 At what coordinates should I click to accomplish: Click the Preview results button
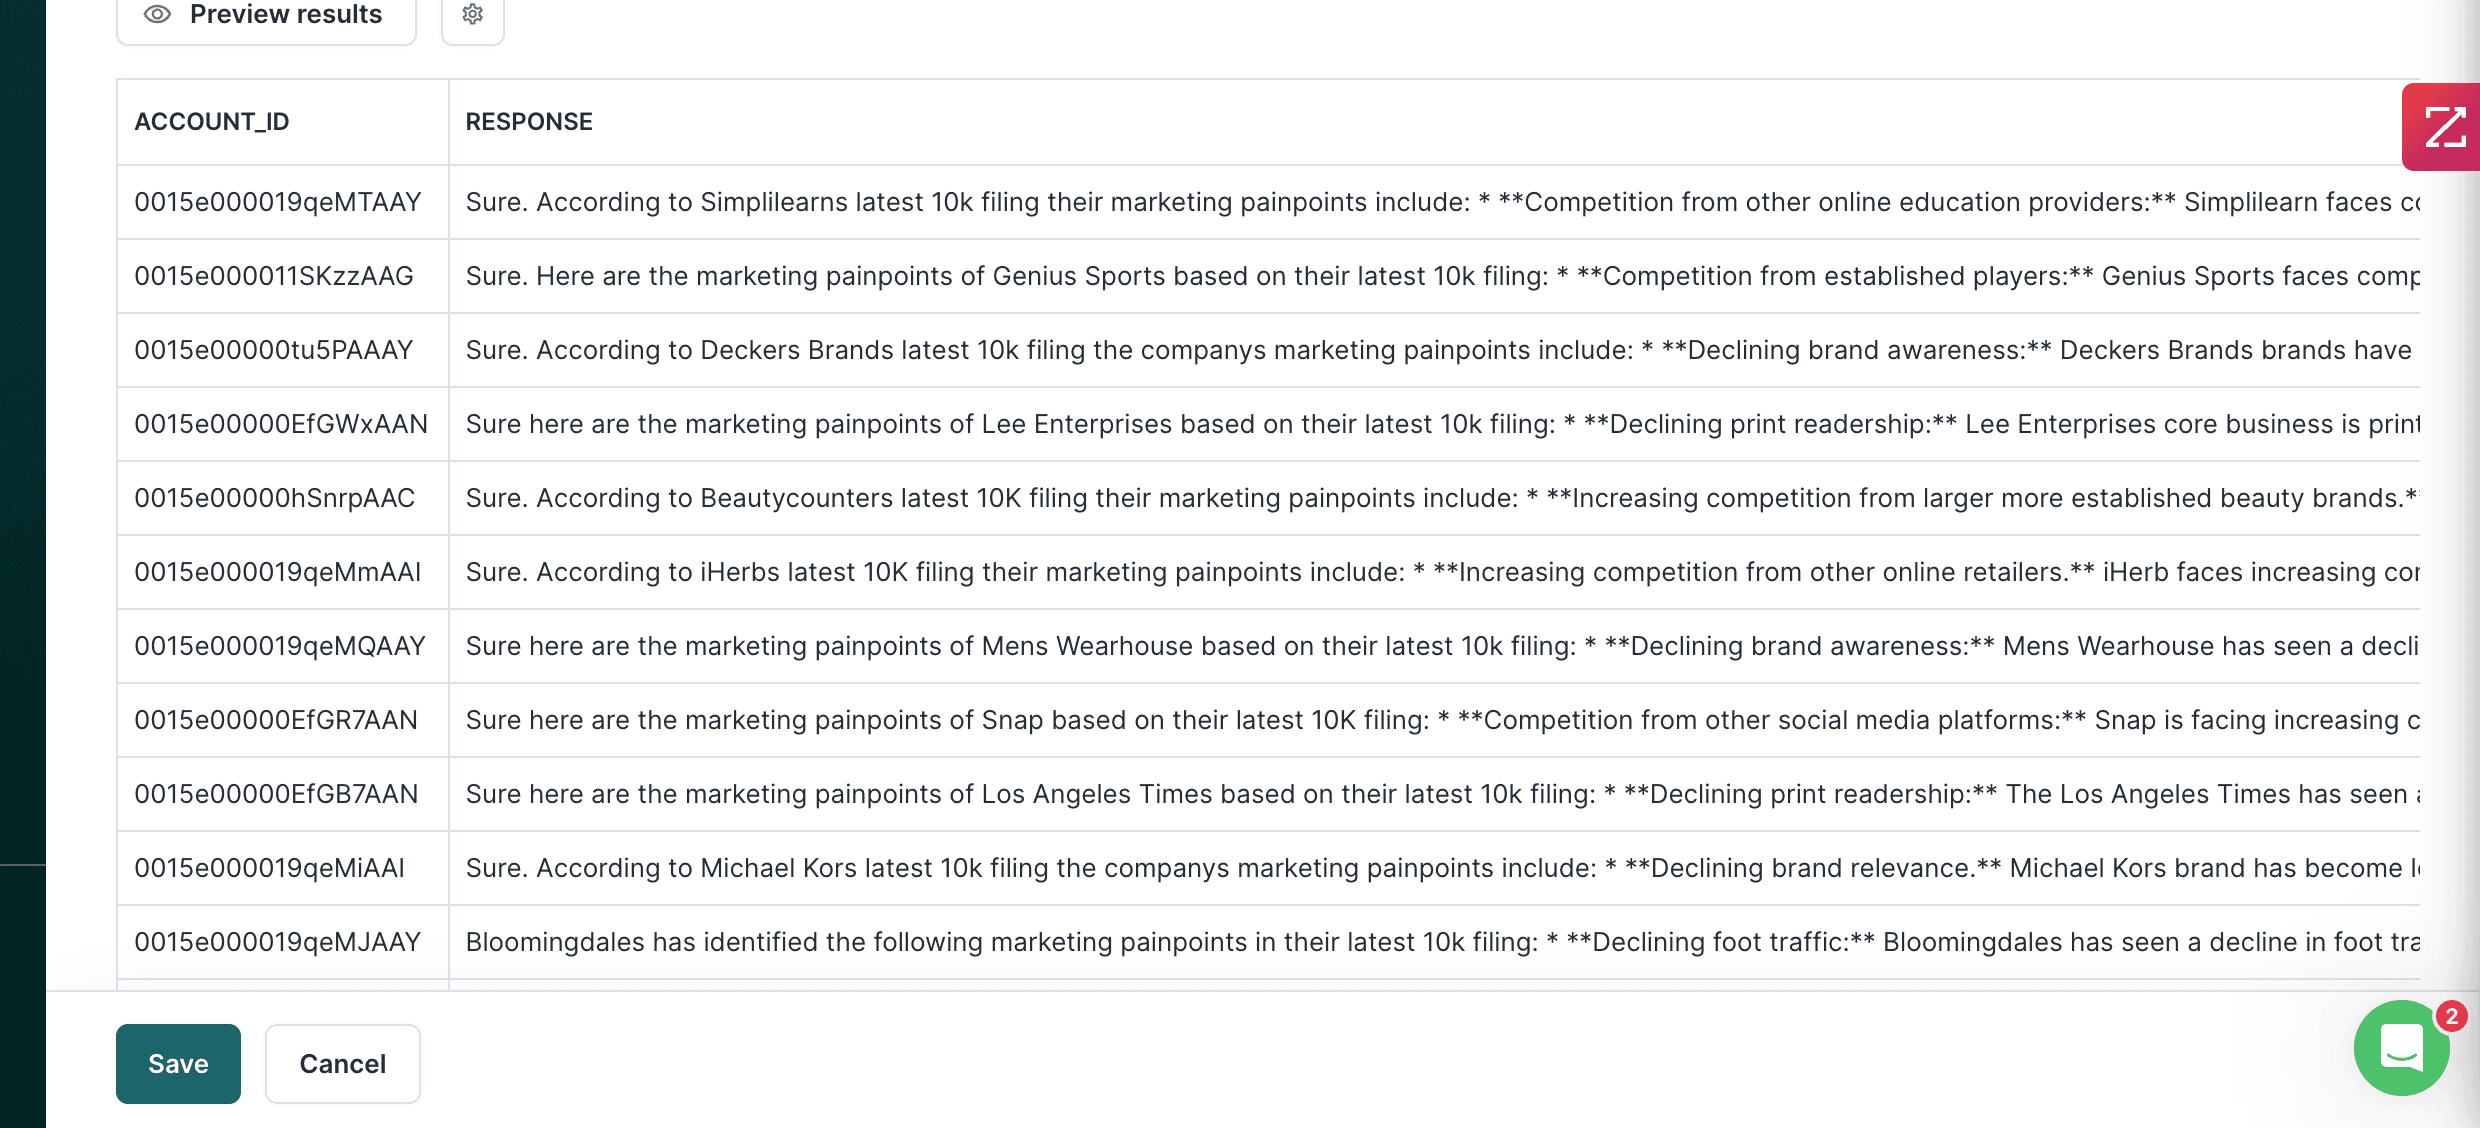tap(266, 16)
